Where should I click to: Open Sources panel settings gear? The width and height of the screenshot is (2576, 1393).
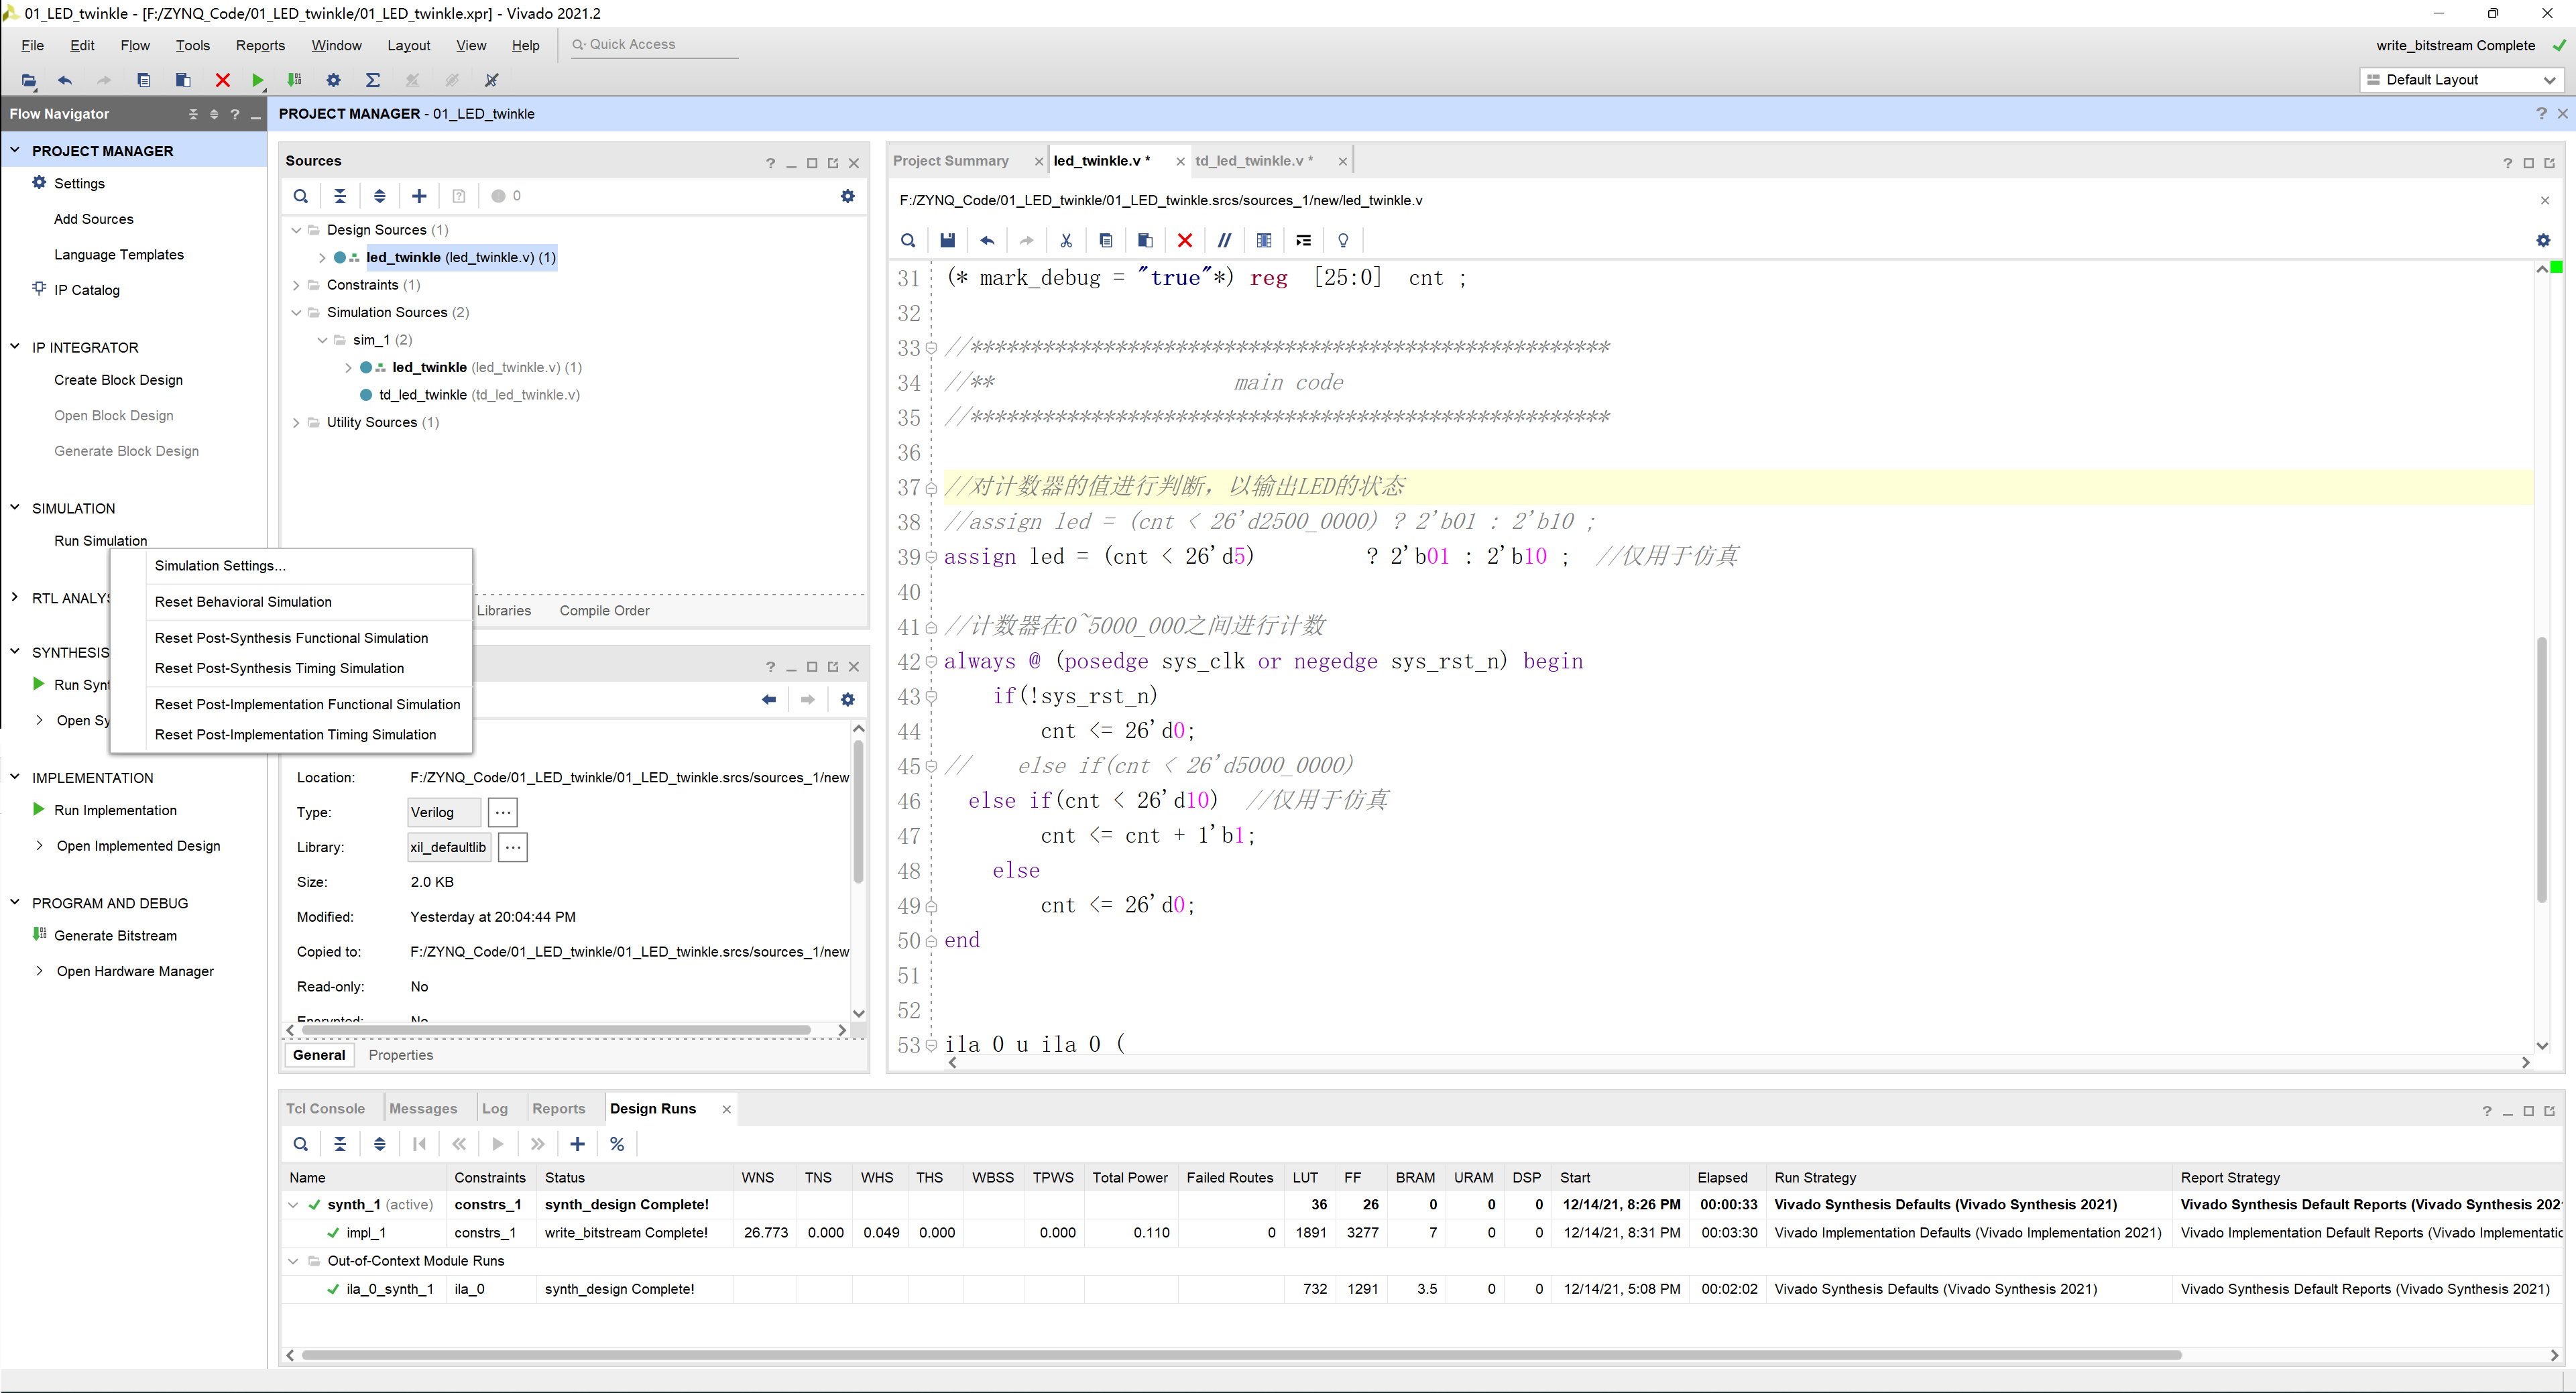[x=848, y=196]
